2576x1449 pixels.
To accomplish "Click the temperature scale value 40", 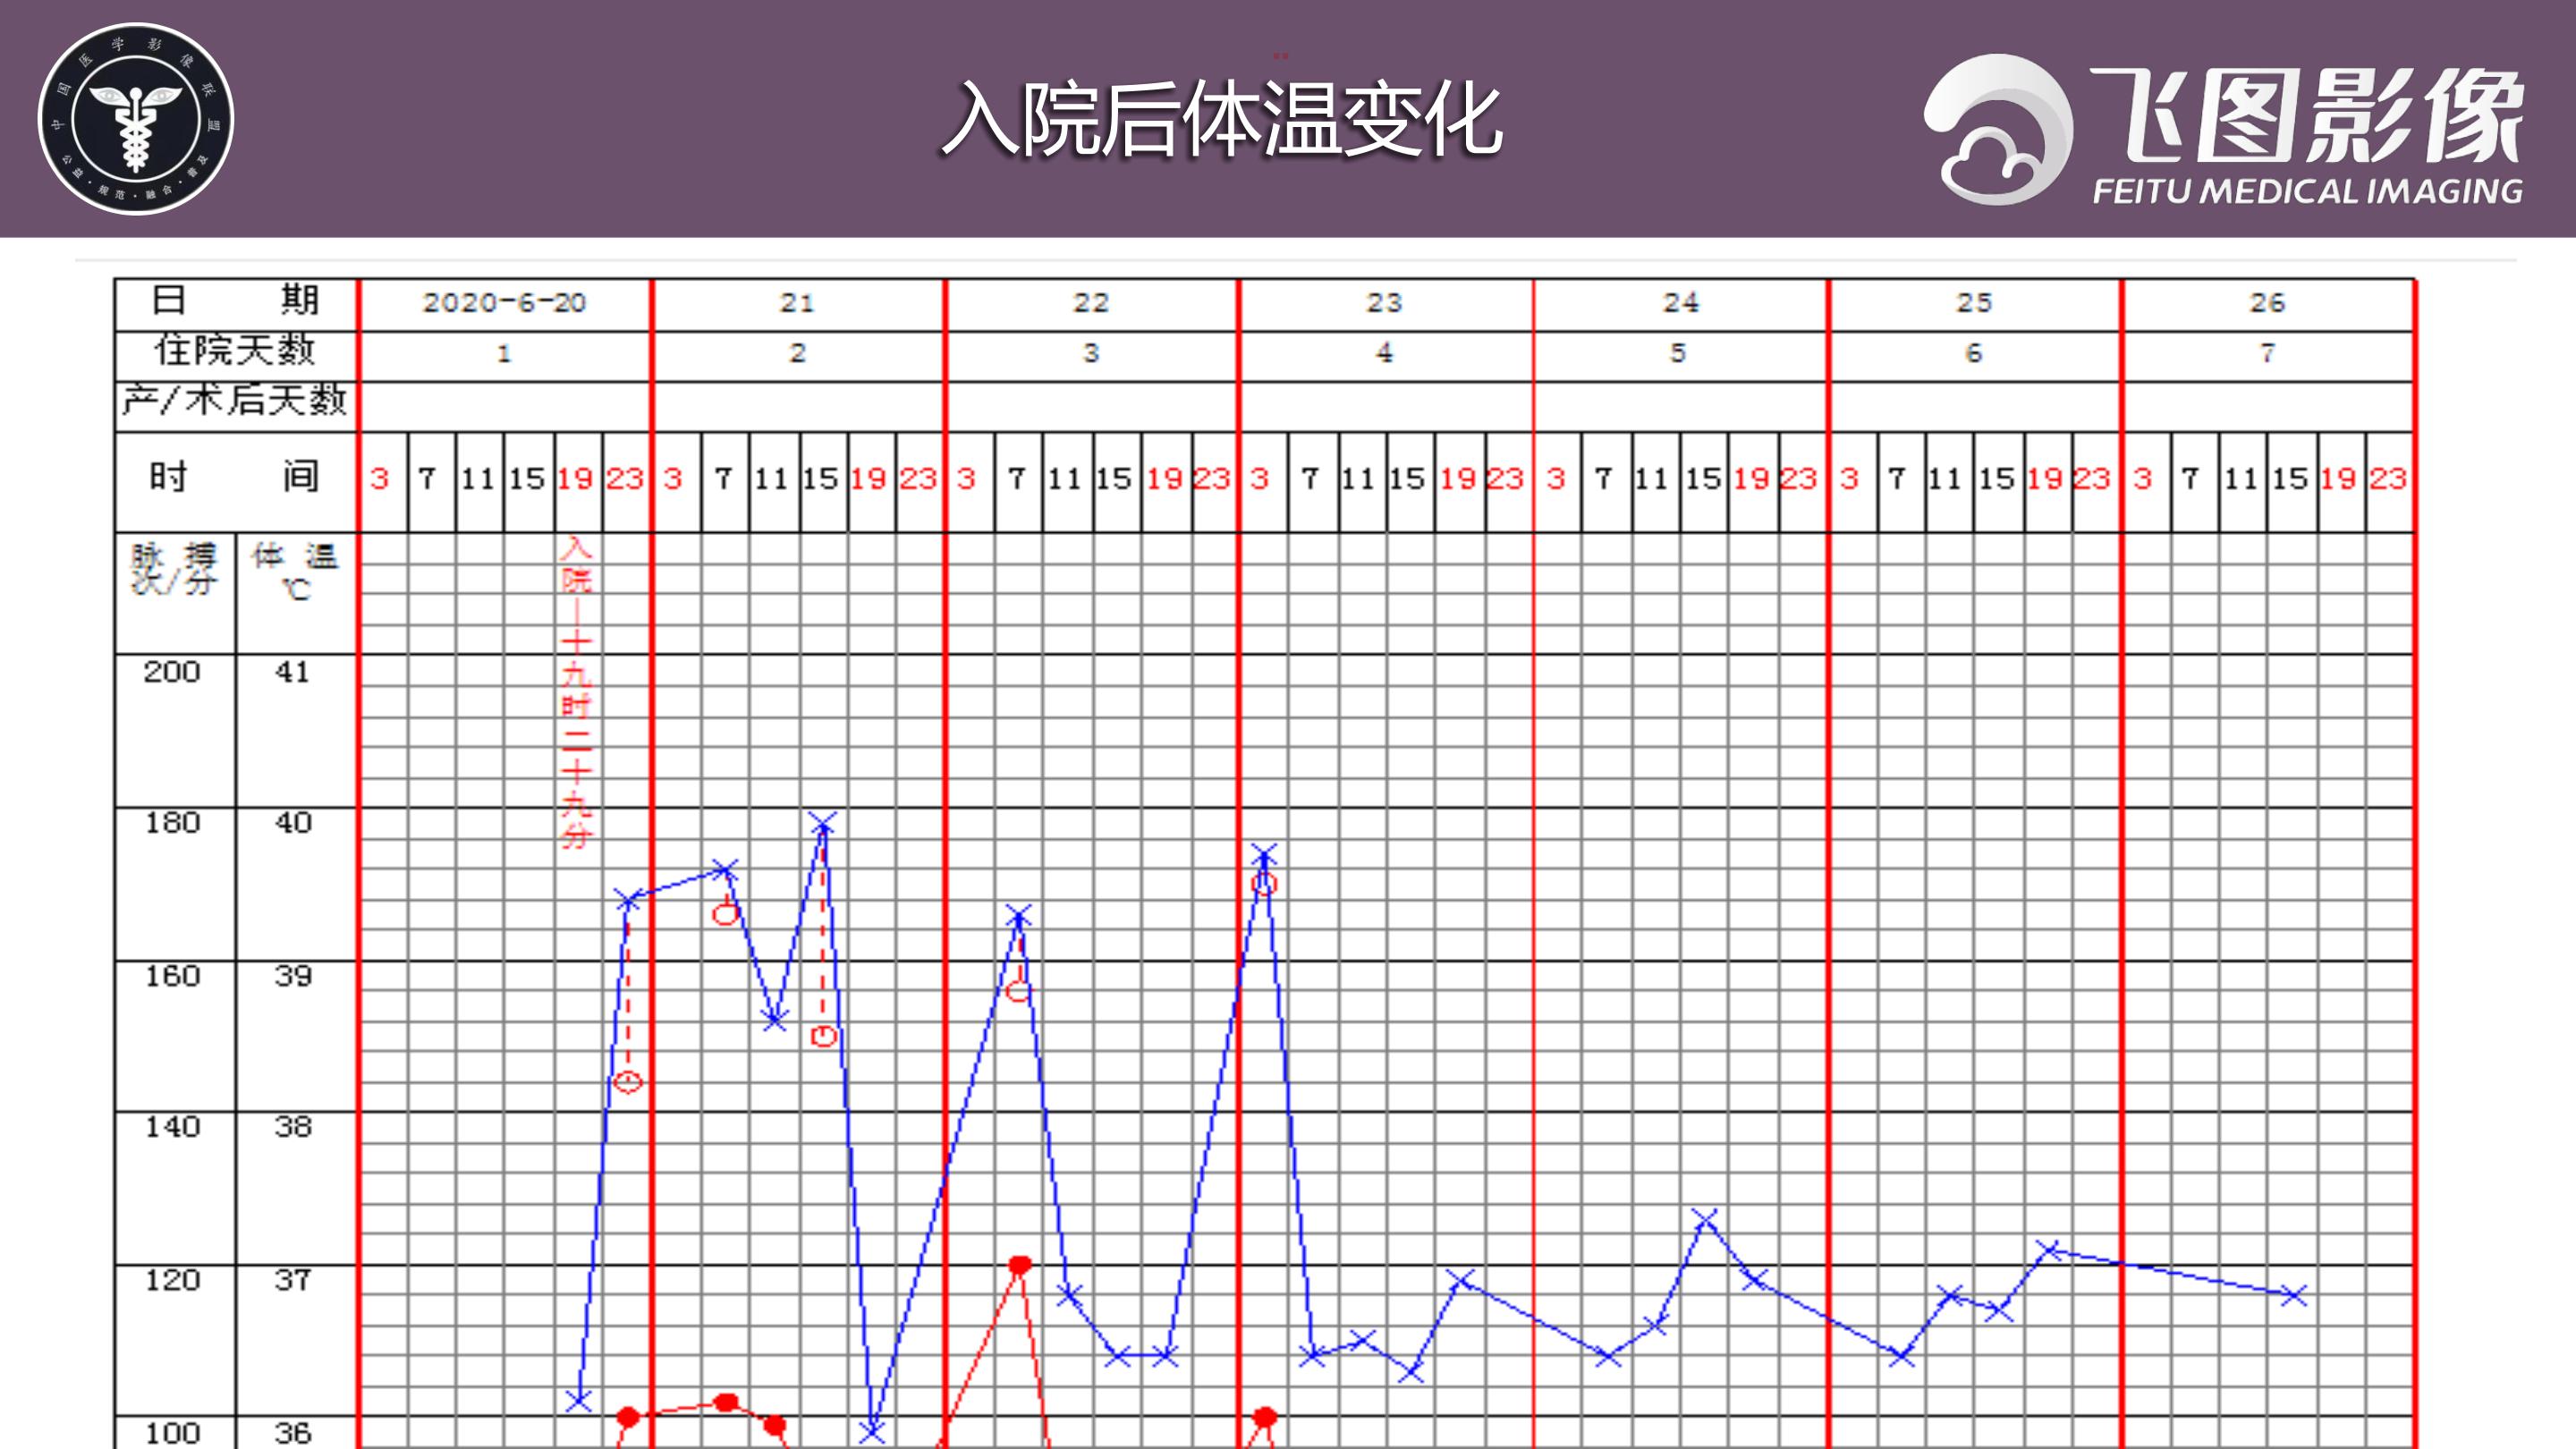I will (x=293, y=823).
